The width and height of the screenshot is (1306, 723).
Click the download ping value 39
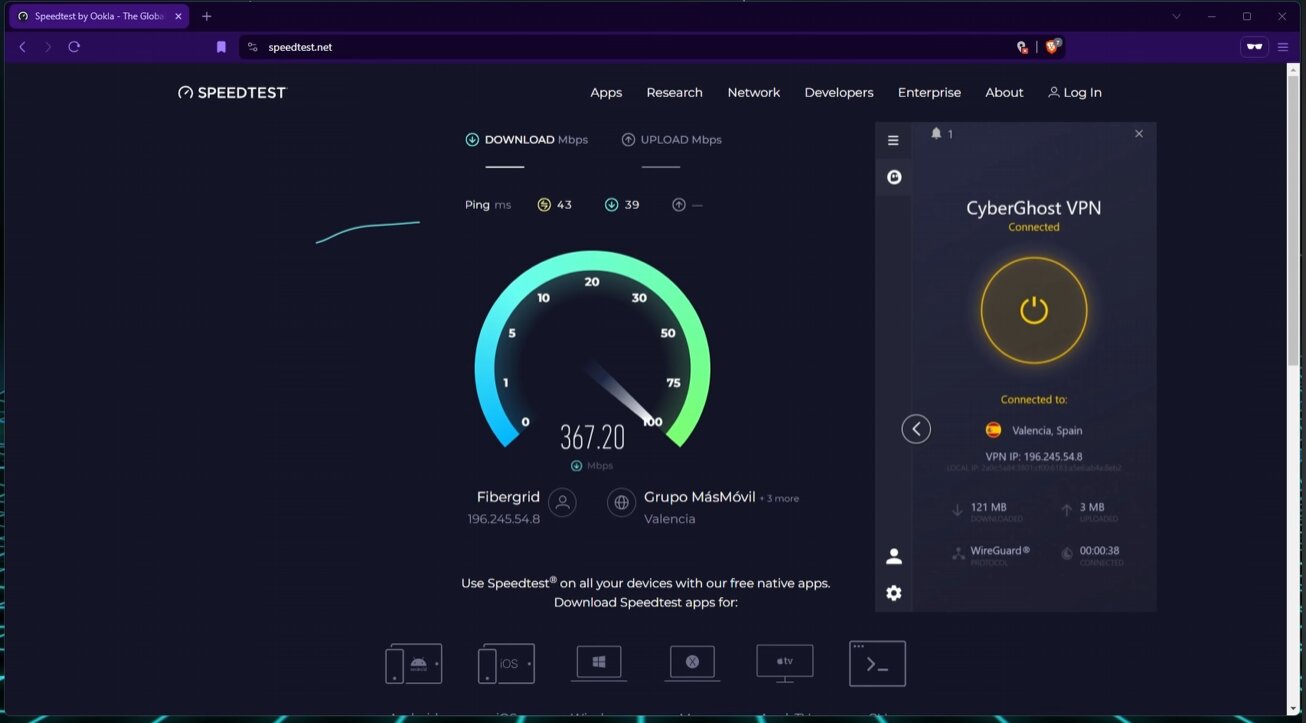tap(632, 205)
